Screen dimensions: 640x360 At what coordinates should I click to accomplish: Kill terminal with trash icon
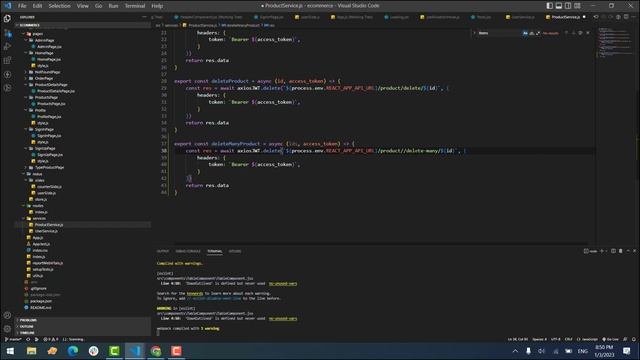(620, 251)
